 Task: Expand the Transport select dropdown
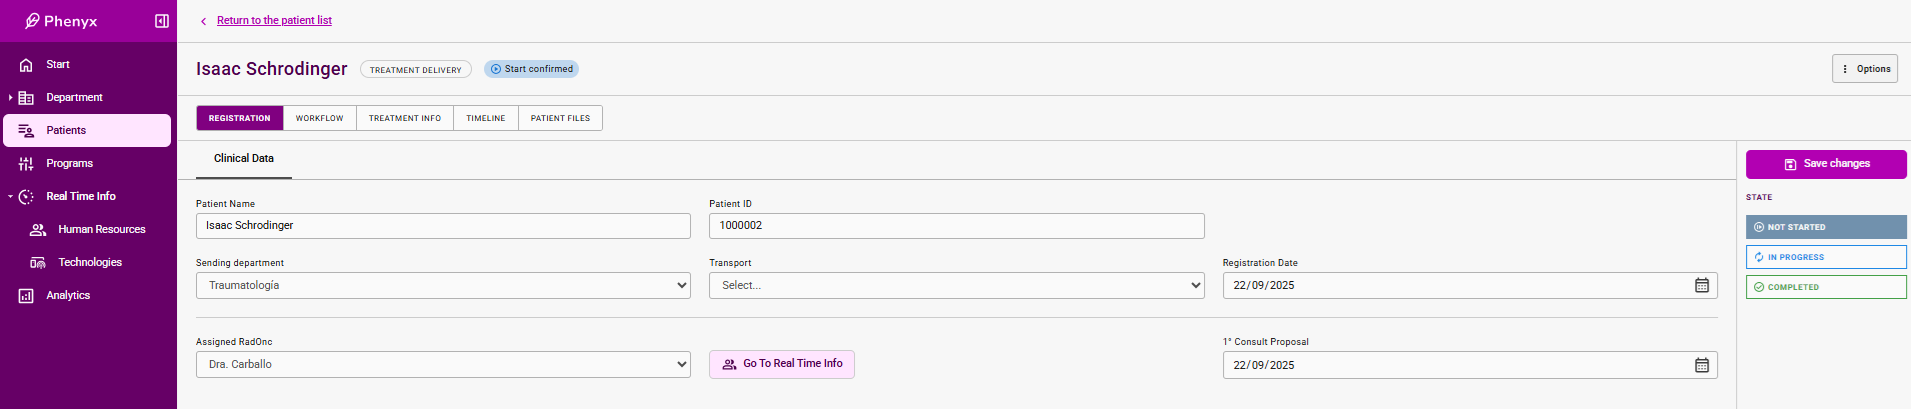click(x=956, y=286)
